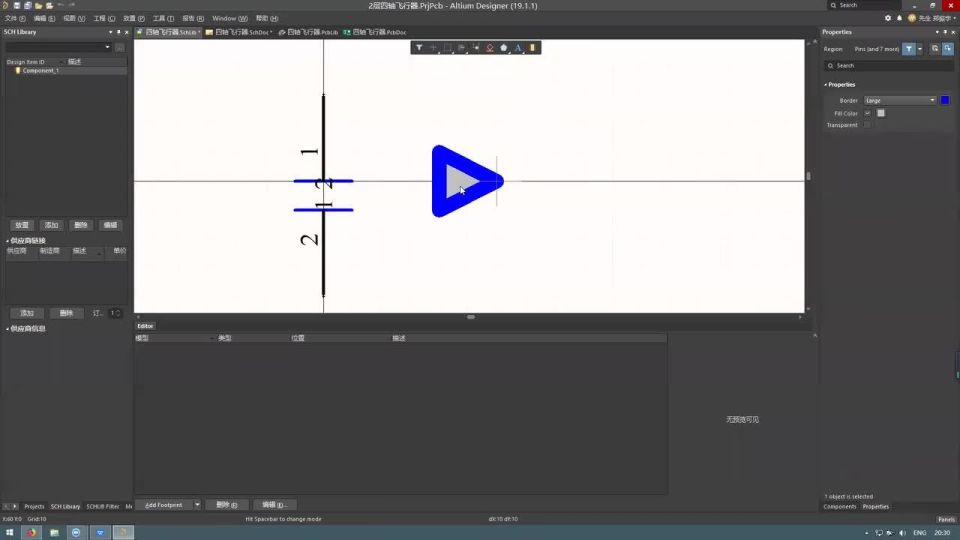Open the SCH Library panel options arrow
Image resolution: width=960 pixels, height=540 pixels.
(x=111, y=32)
